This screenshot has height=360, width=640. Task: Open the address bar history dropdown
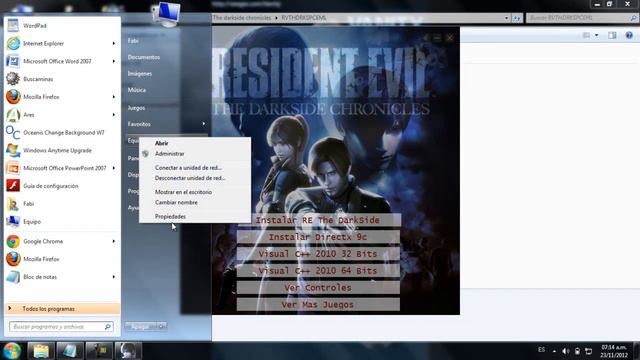(x=506, y=18)
